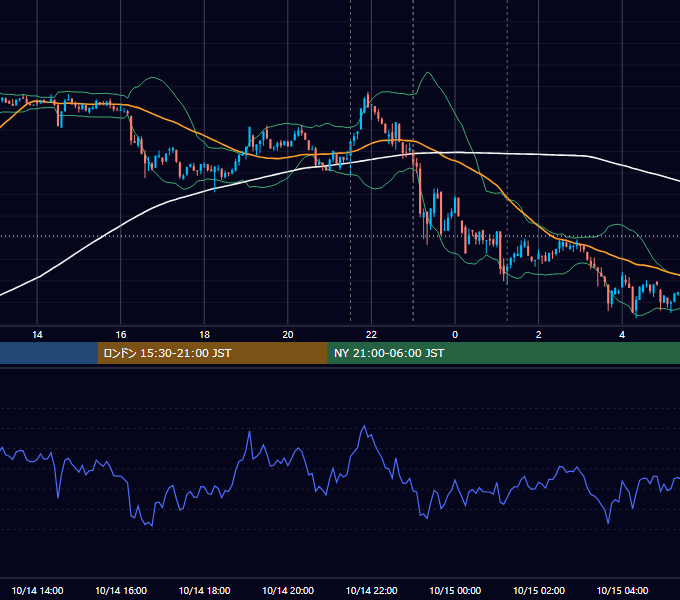Screen dimensions: 680x600
Task: Click the 10/14 22:00 date label
Action: coord(371,591)
